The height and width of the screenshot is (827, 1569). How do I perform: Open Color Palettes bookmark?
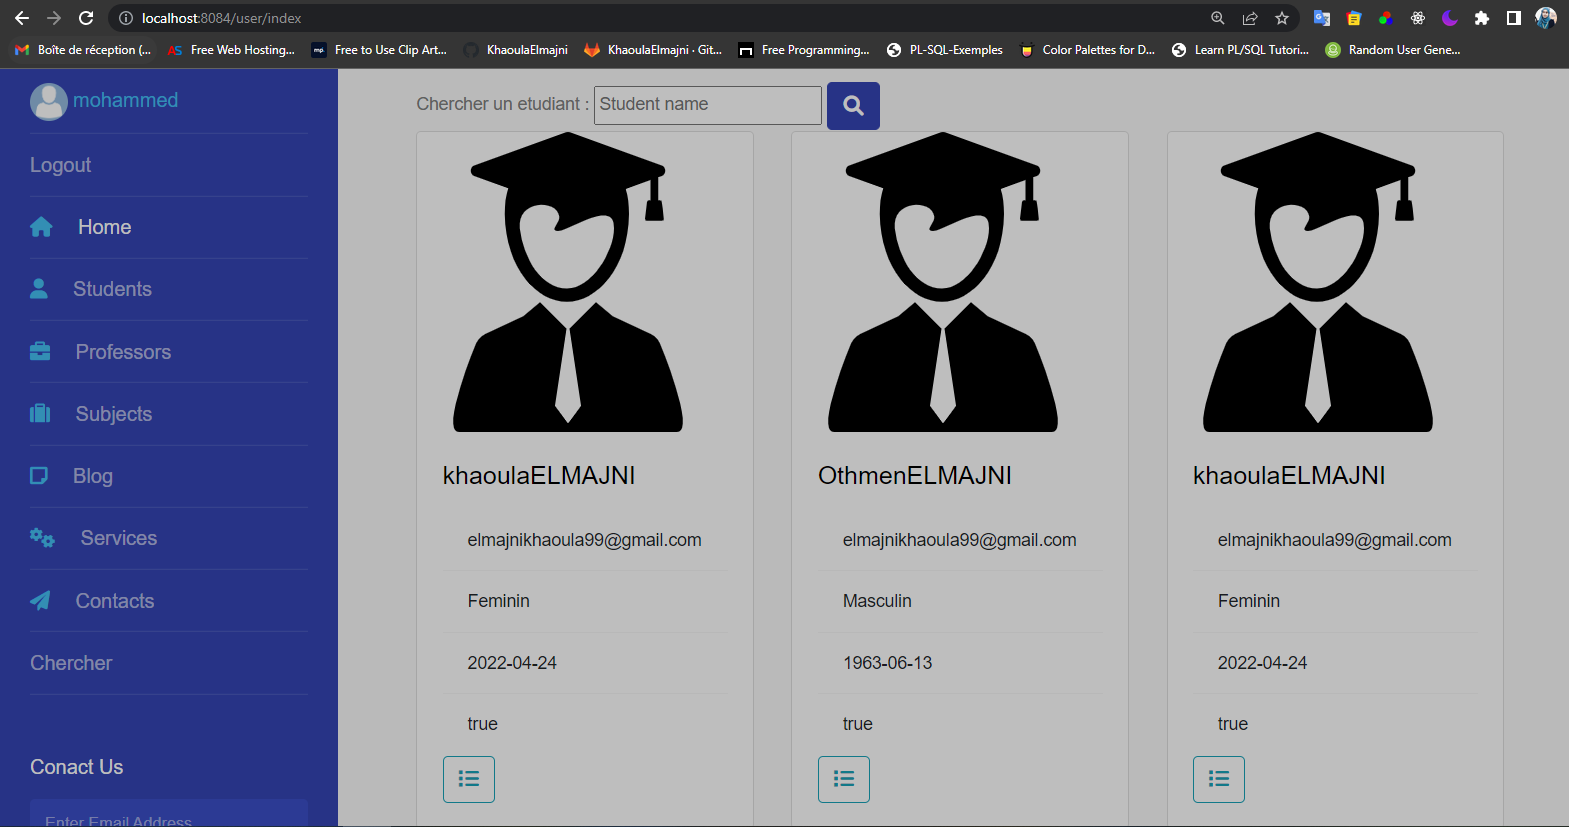pos(1087,50)
